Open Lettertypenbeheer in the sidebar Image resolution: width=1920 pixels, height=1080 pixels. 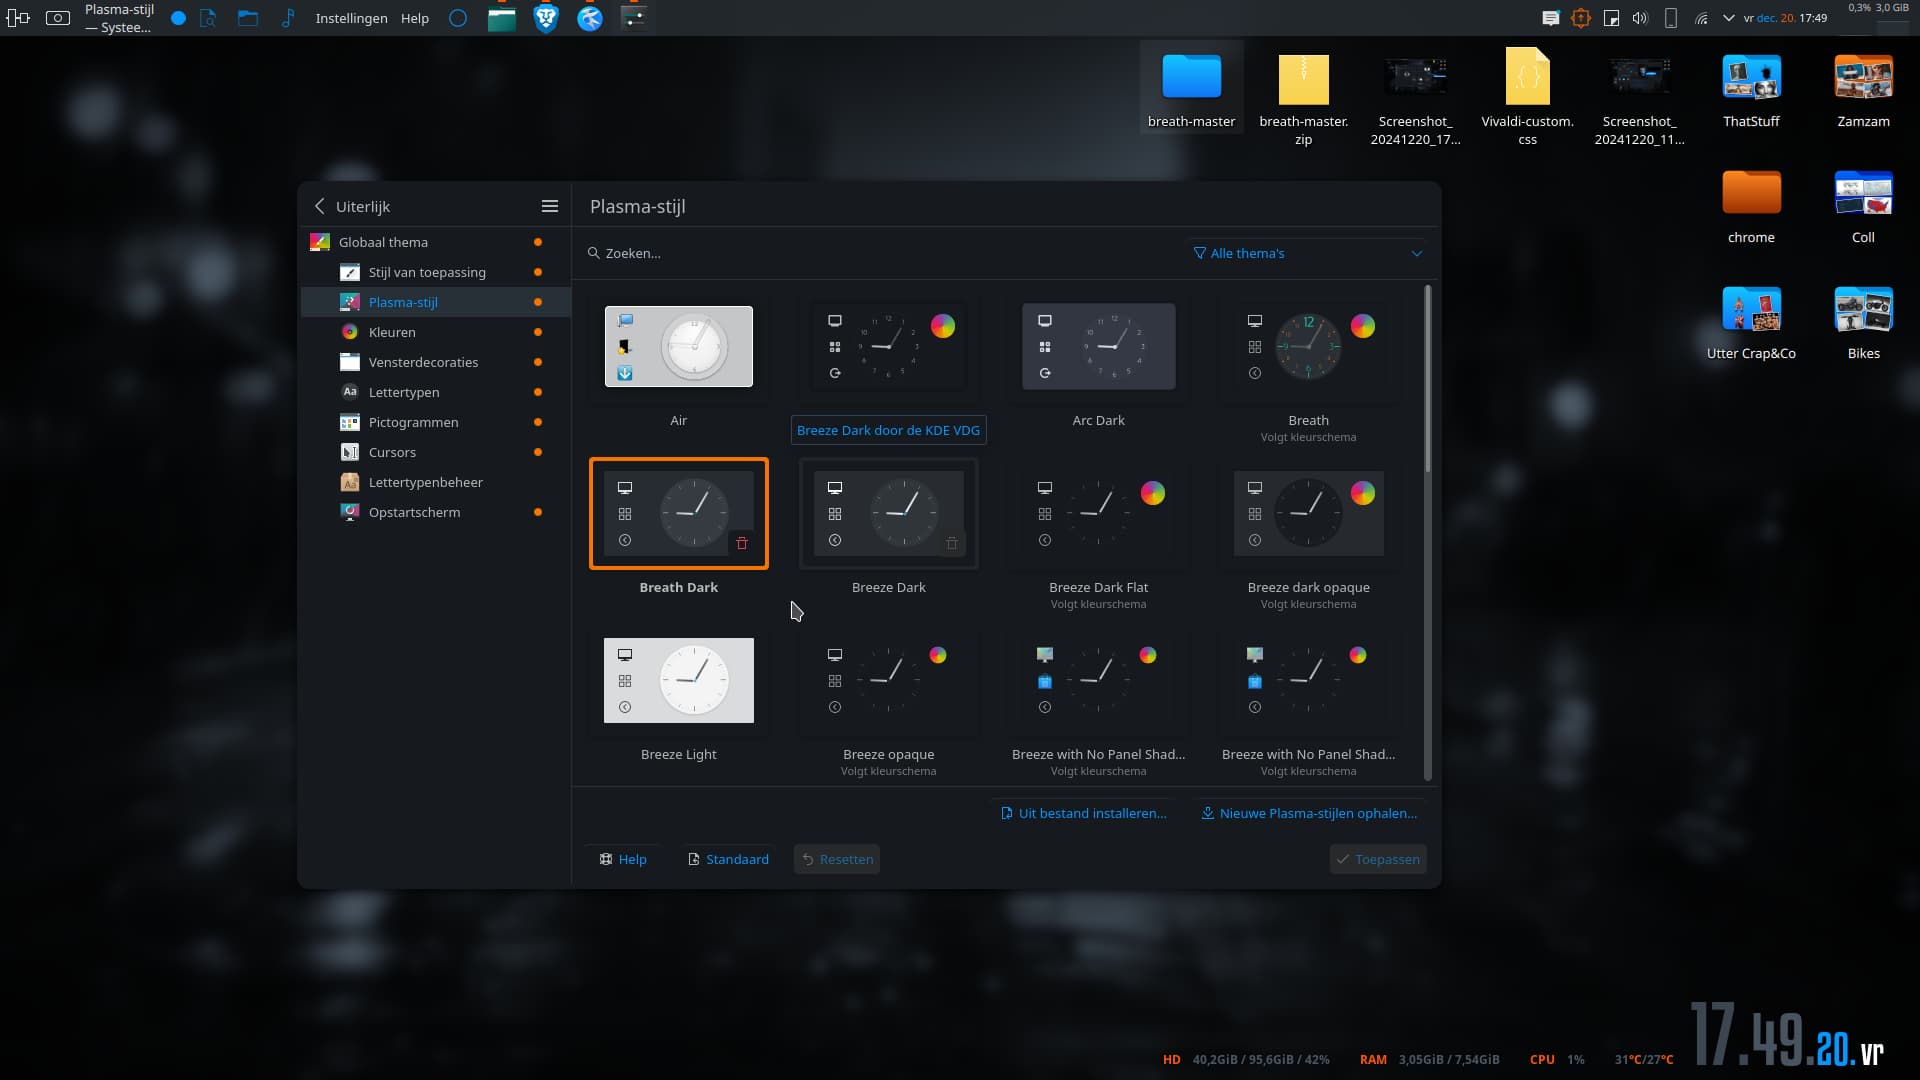[435, 482]
